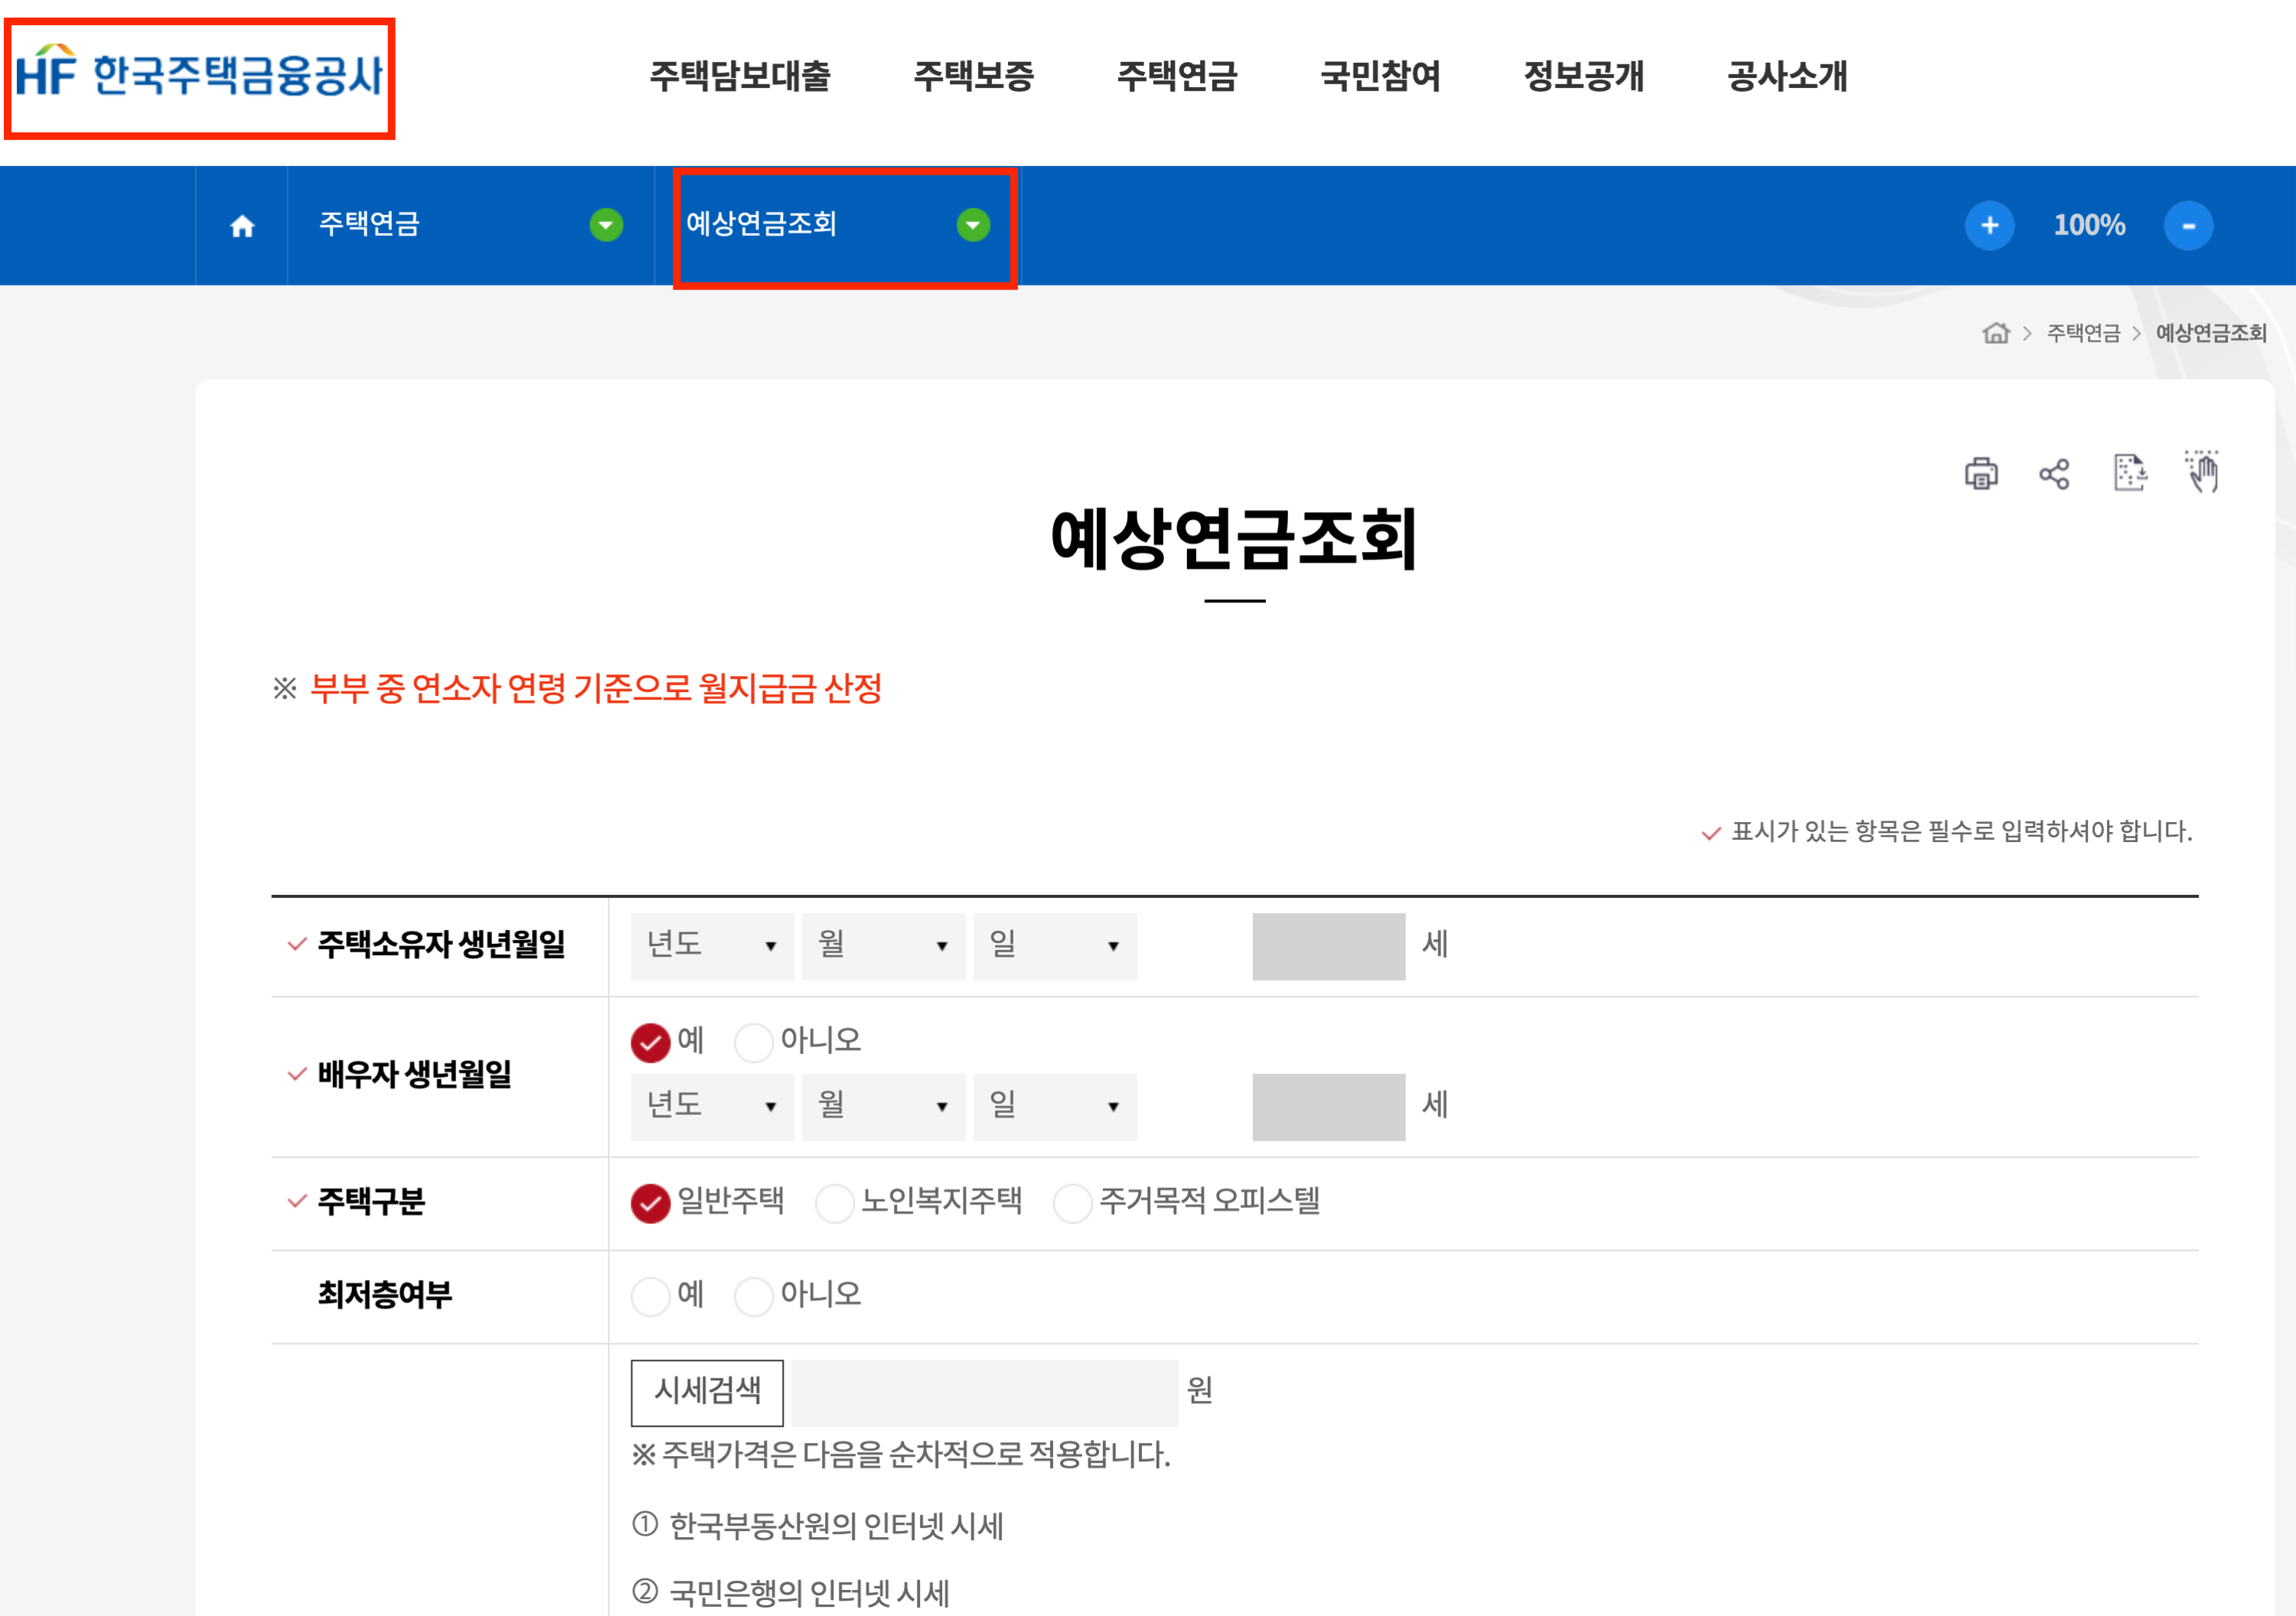
Task: Select 아니오 for 배우자 생년월일
Action: coord(754,1042)
